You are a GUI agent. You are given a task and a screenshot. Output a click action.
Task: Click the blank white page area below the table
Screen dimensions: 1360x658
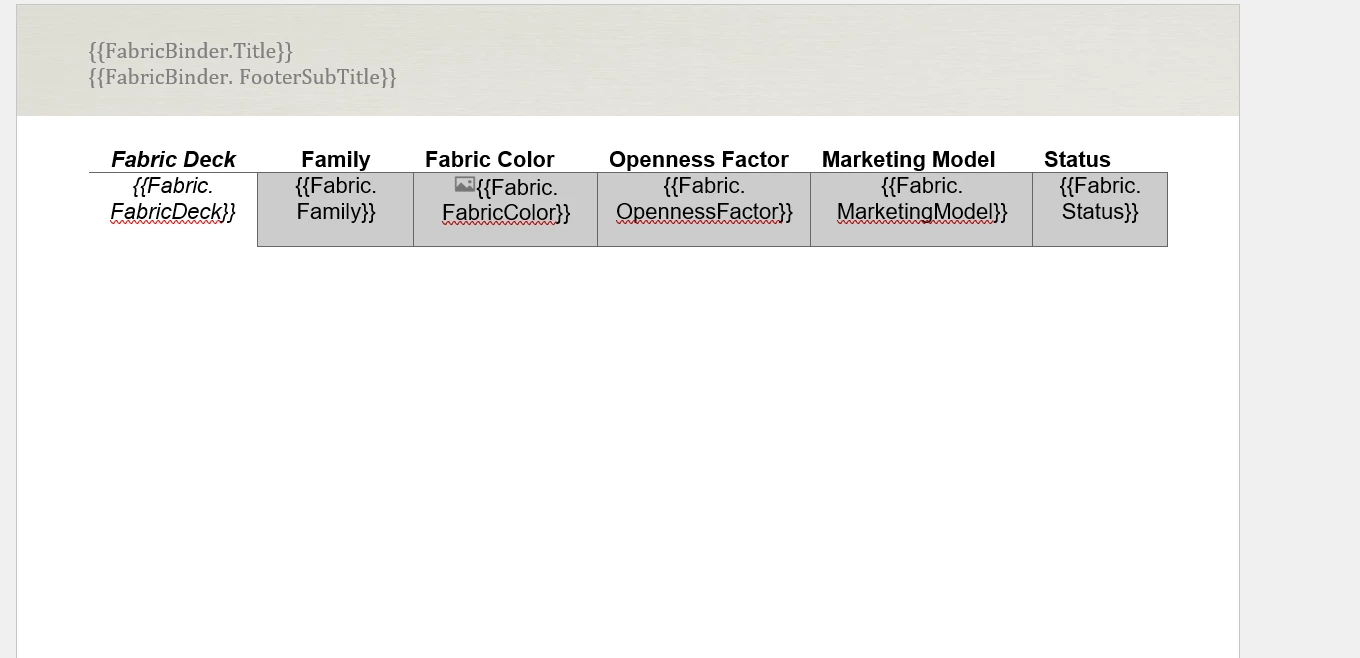click(628, 450)
